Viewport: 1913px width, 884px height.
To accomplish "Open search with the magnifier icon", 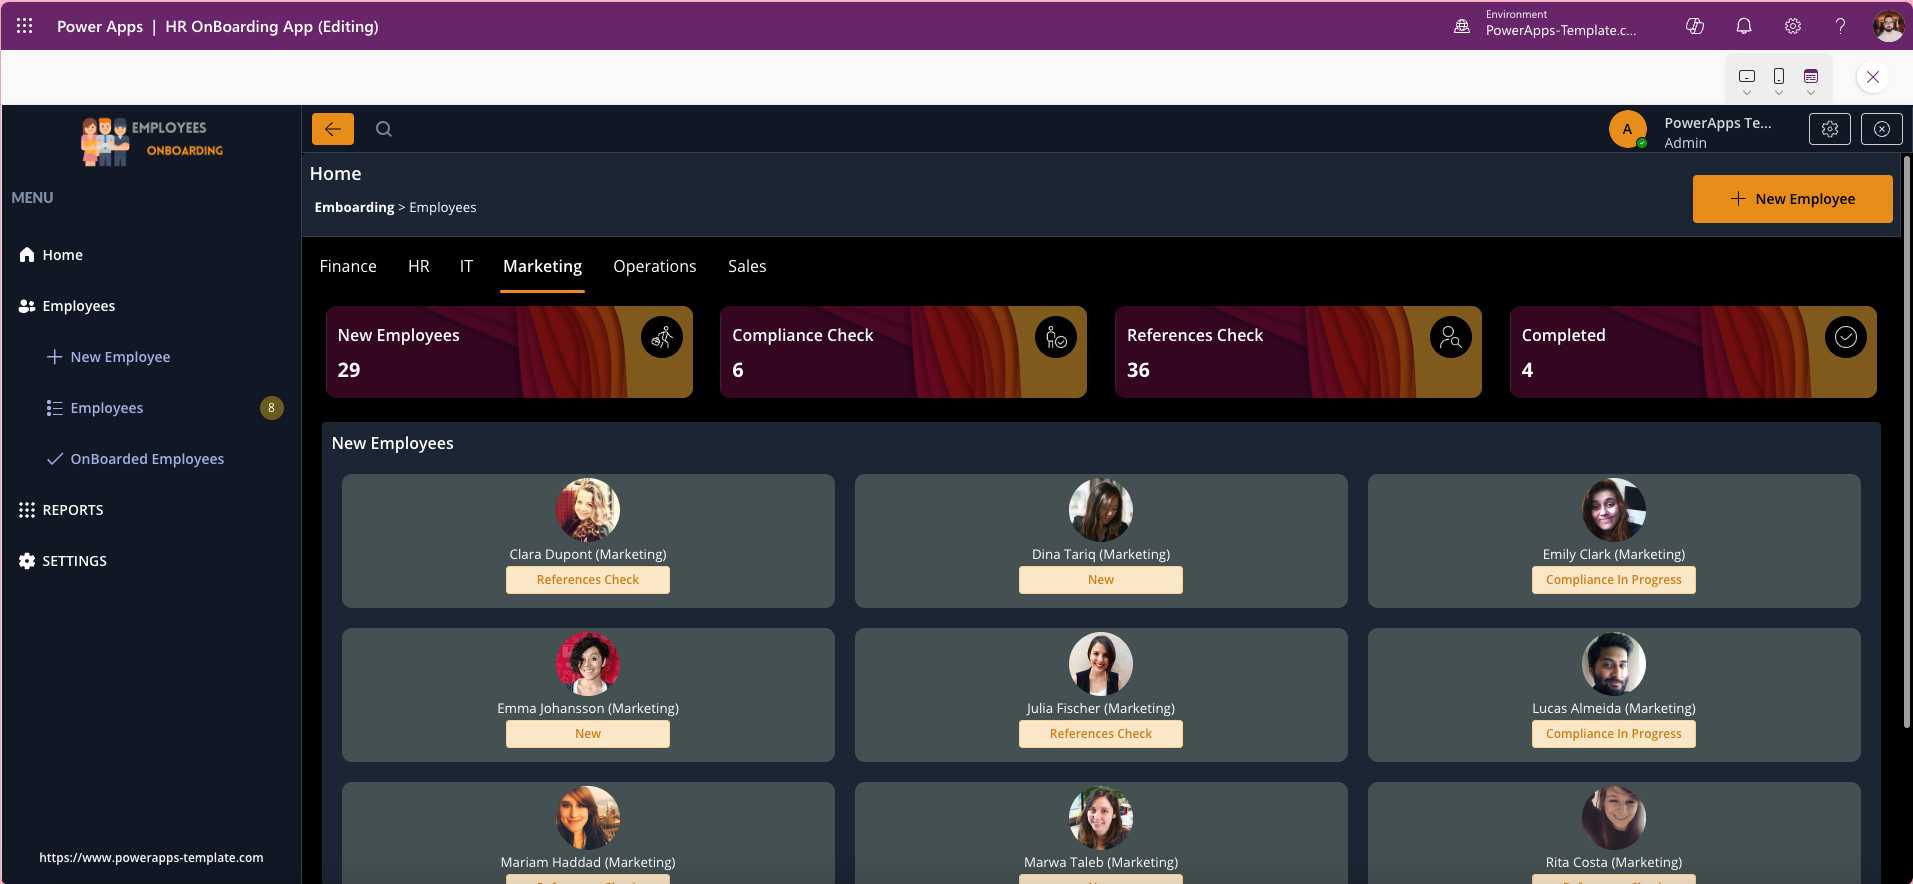I will (384, 129).
